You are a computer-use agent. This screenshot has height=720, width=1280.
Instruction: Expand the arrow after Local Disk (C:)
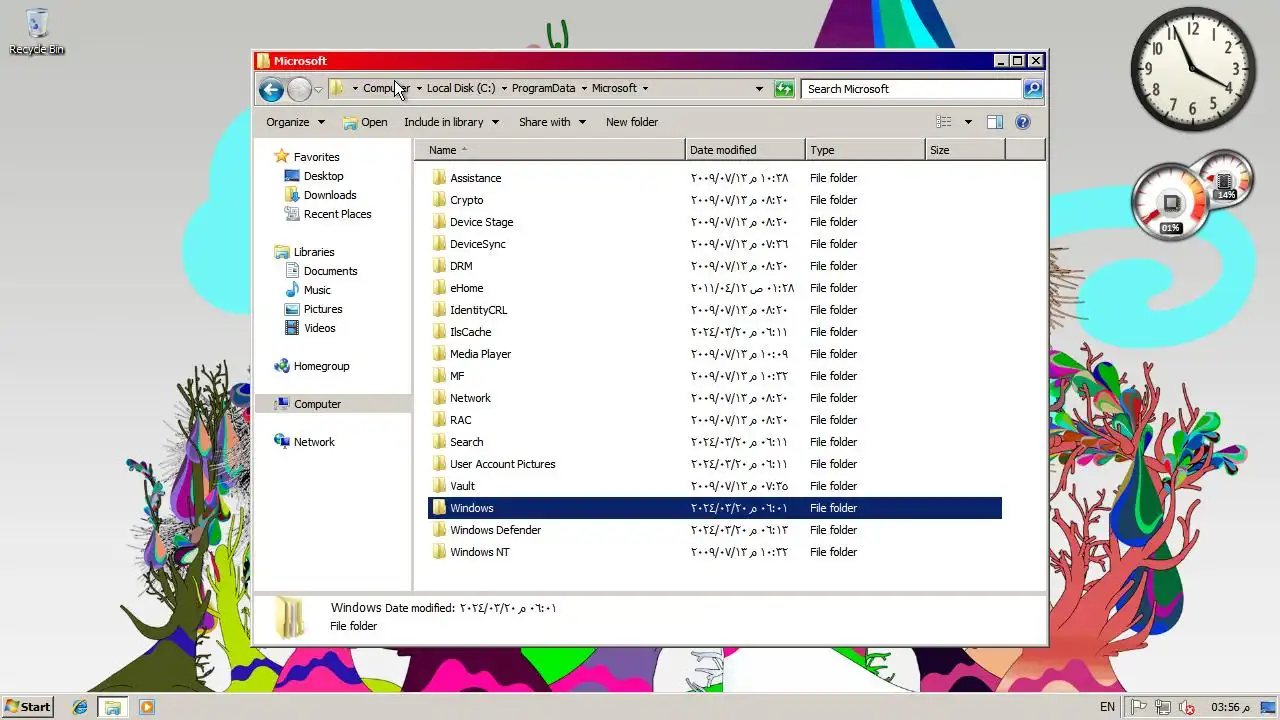tap(504, 88)
